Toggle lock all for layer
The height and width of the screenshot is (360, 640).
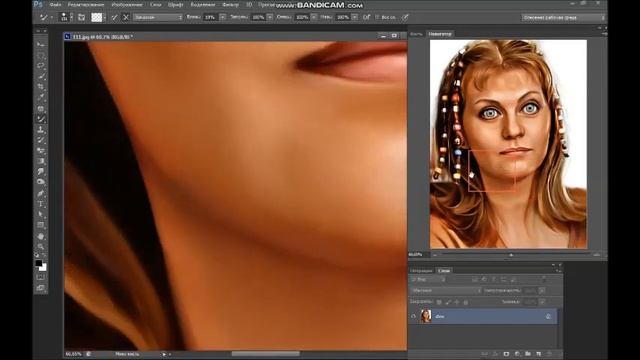(466, 302)
